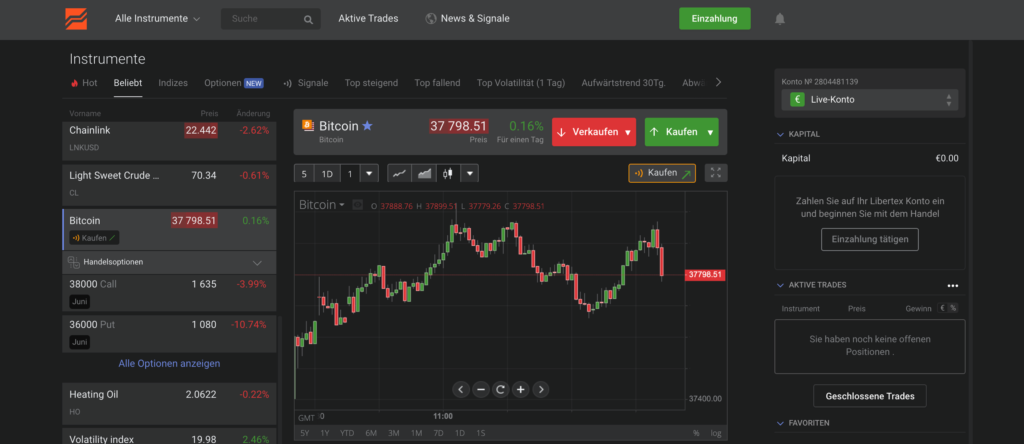Switch to the Indizes tab
Image resolution: width=1024 pixels, height=444 pixels.
pos(173,83)
